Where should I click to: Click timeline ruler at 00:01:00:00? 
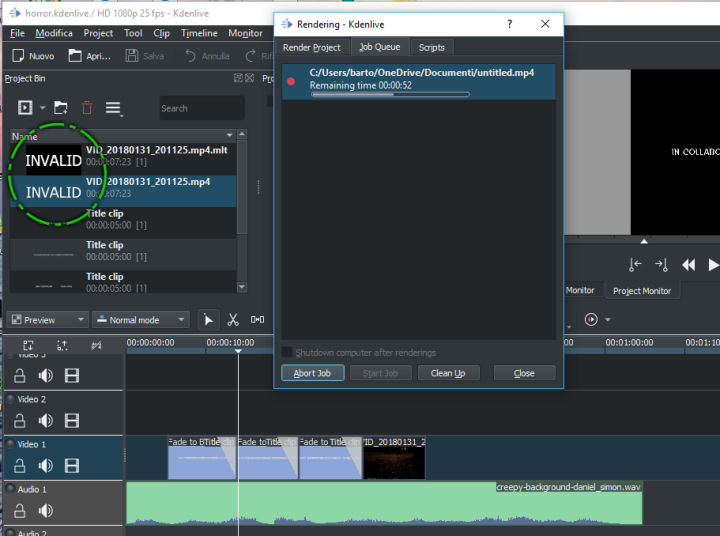tap(629, 343)
